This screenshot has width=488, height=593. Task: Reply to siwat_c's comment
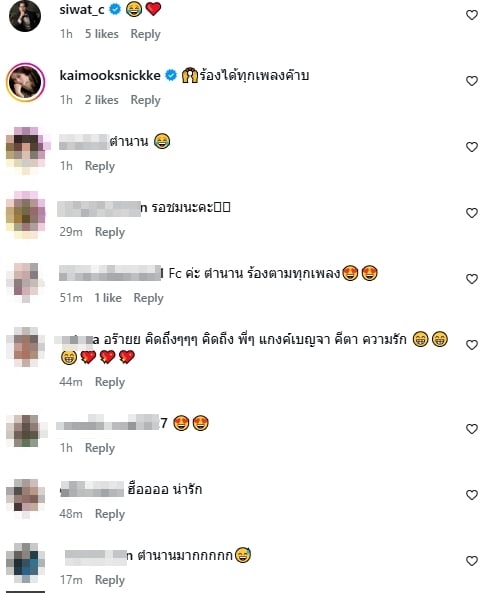pyautogui.click(x=145, y=34)
